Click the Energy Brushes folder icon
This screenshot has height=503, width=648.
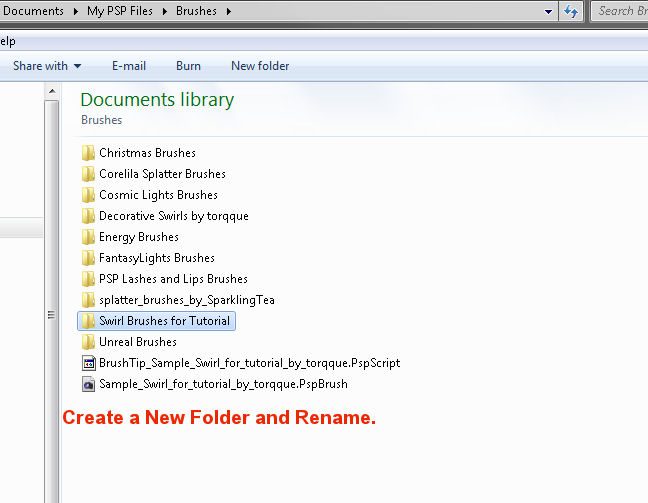point(88,237)
